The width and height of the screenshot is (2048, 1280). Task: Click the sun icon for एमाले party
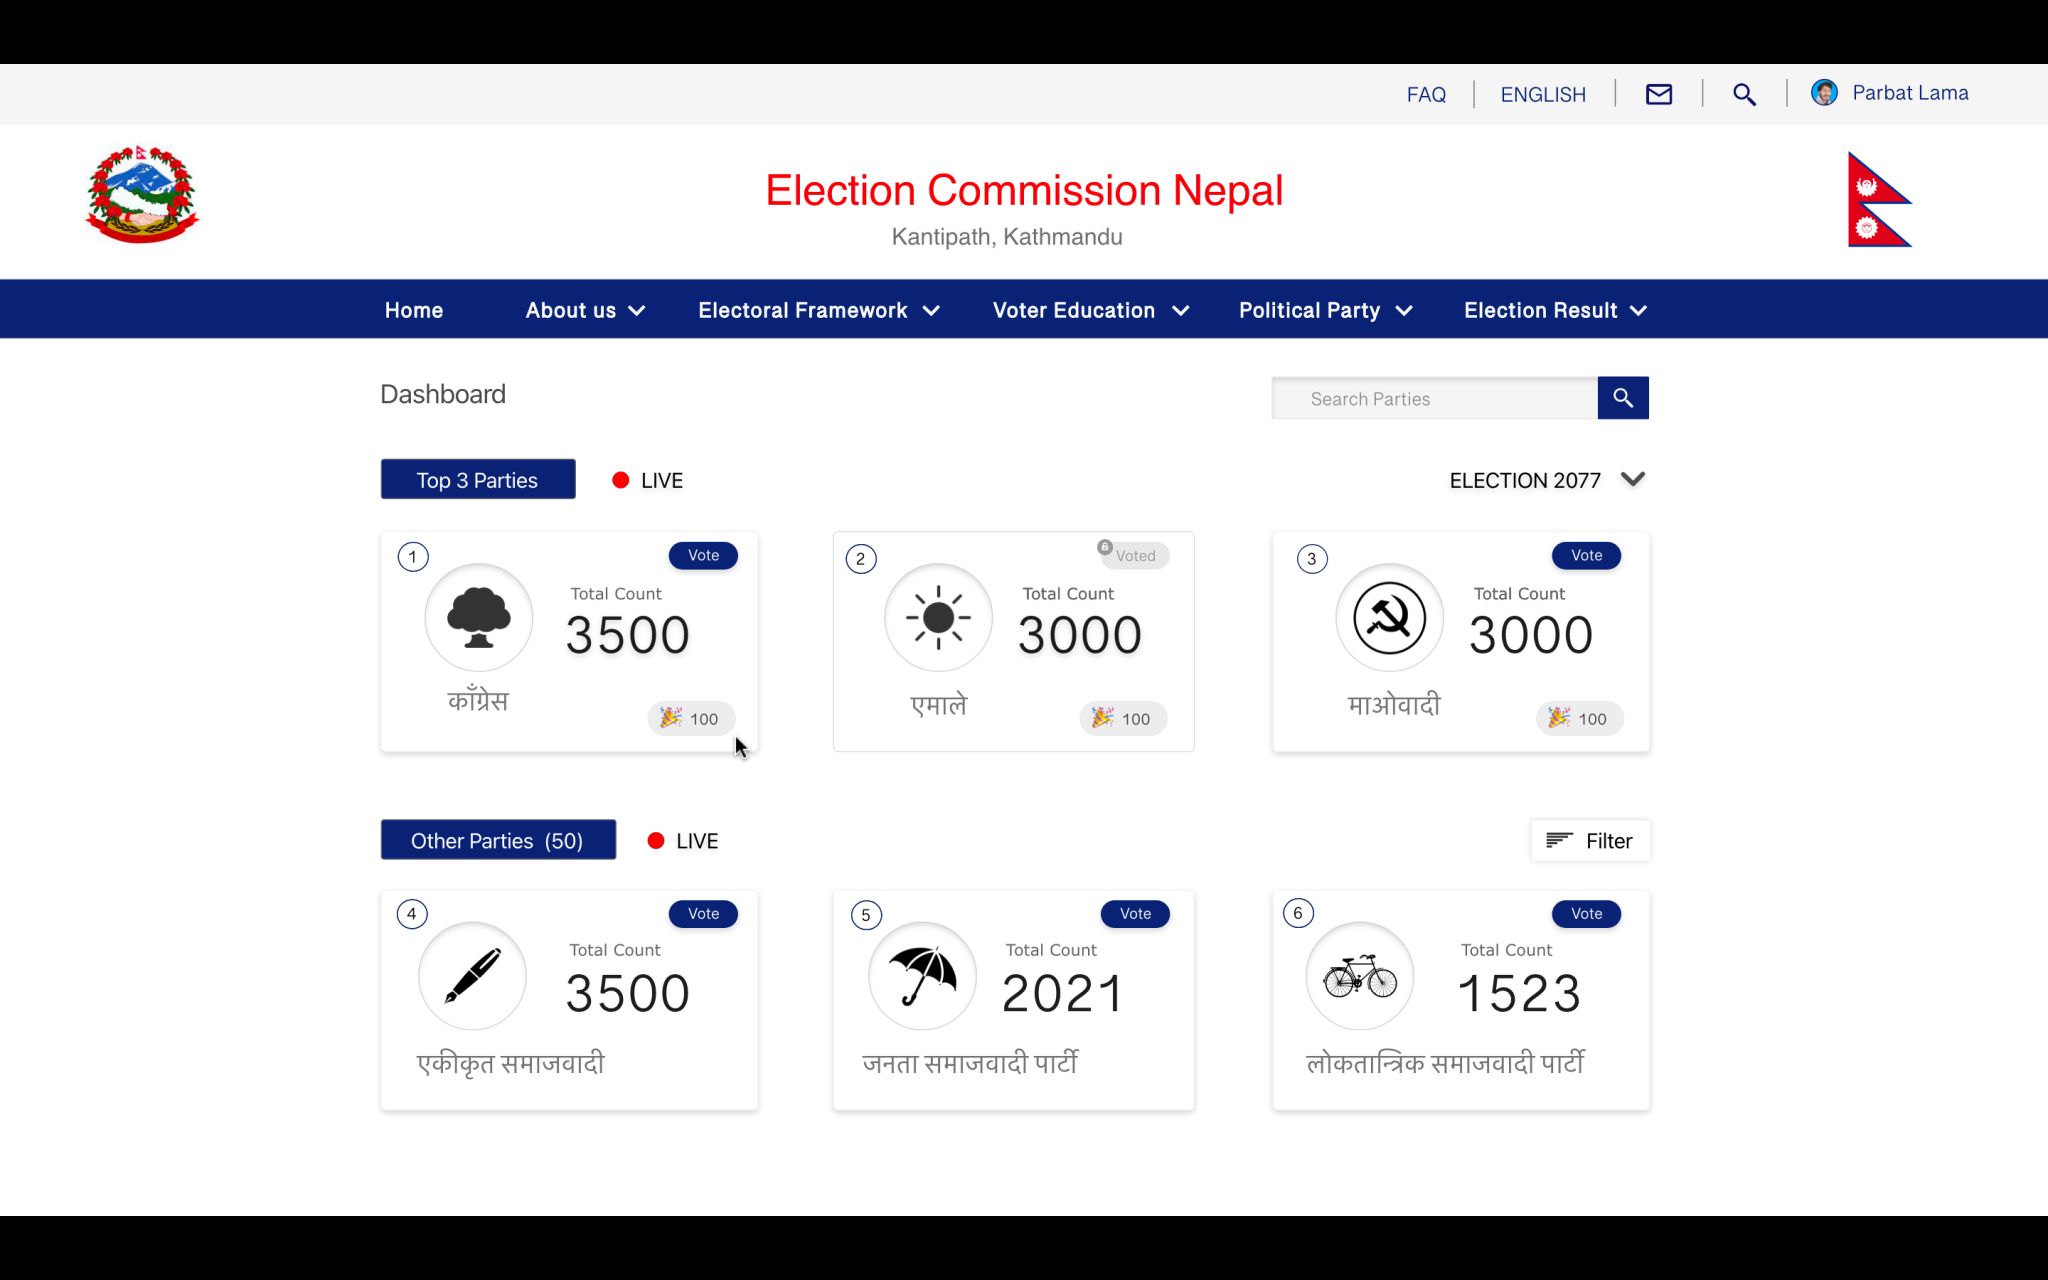pyautogui.click(x=937, y=617)
